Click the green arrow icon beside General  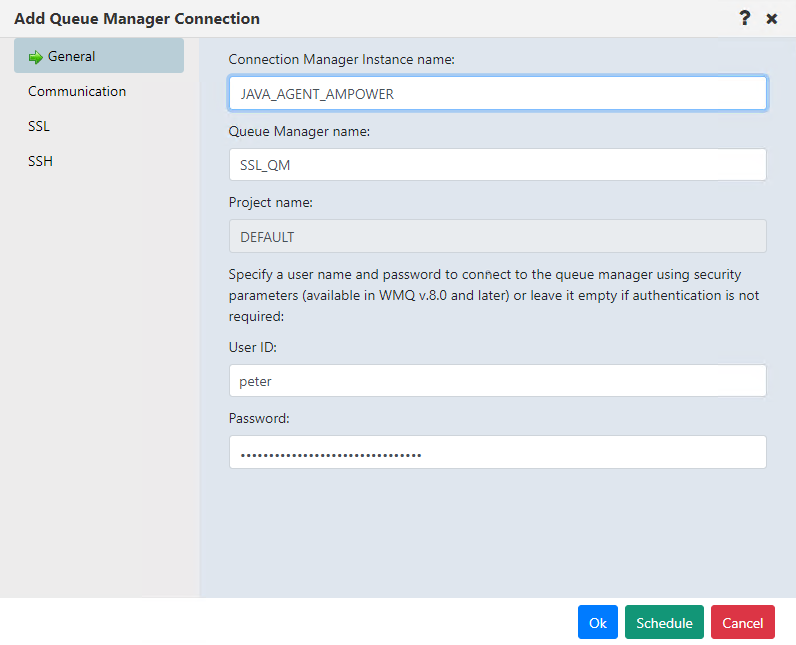click(x=36, y=57)
